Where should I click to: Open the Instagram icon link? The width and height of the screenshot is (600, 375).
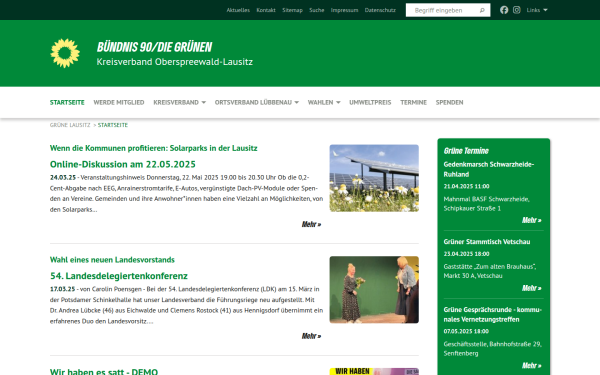click(517, 10)
